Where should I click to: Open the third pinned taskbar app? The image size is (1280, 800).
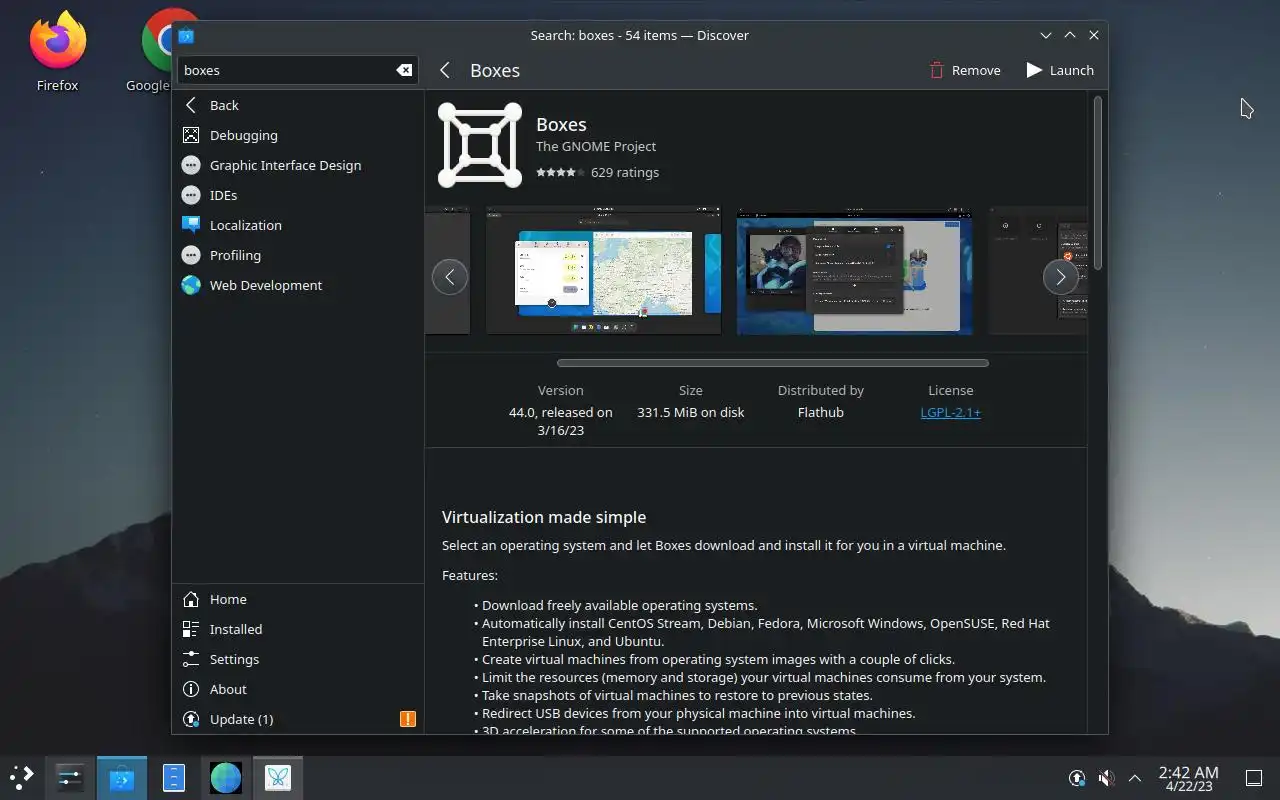coord(174,777)
